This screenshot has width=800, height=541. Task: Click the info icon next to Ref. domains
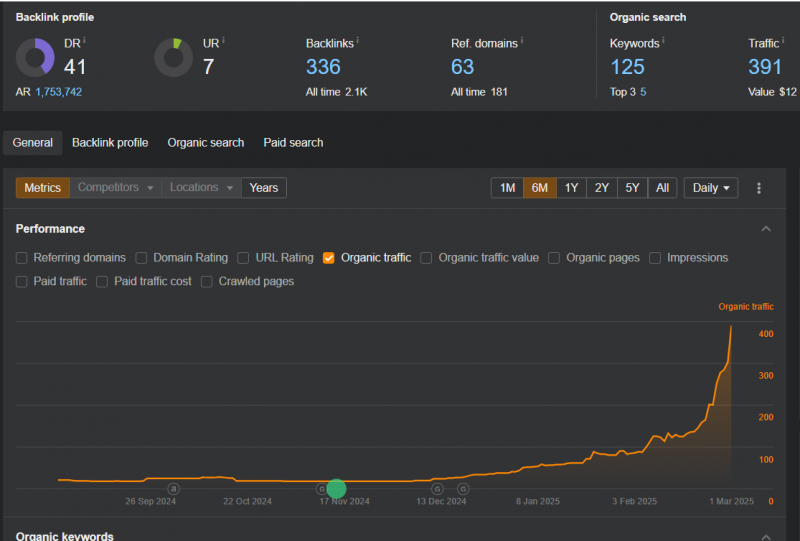coord(521,41)
